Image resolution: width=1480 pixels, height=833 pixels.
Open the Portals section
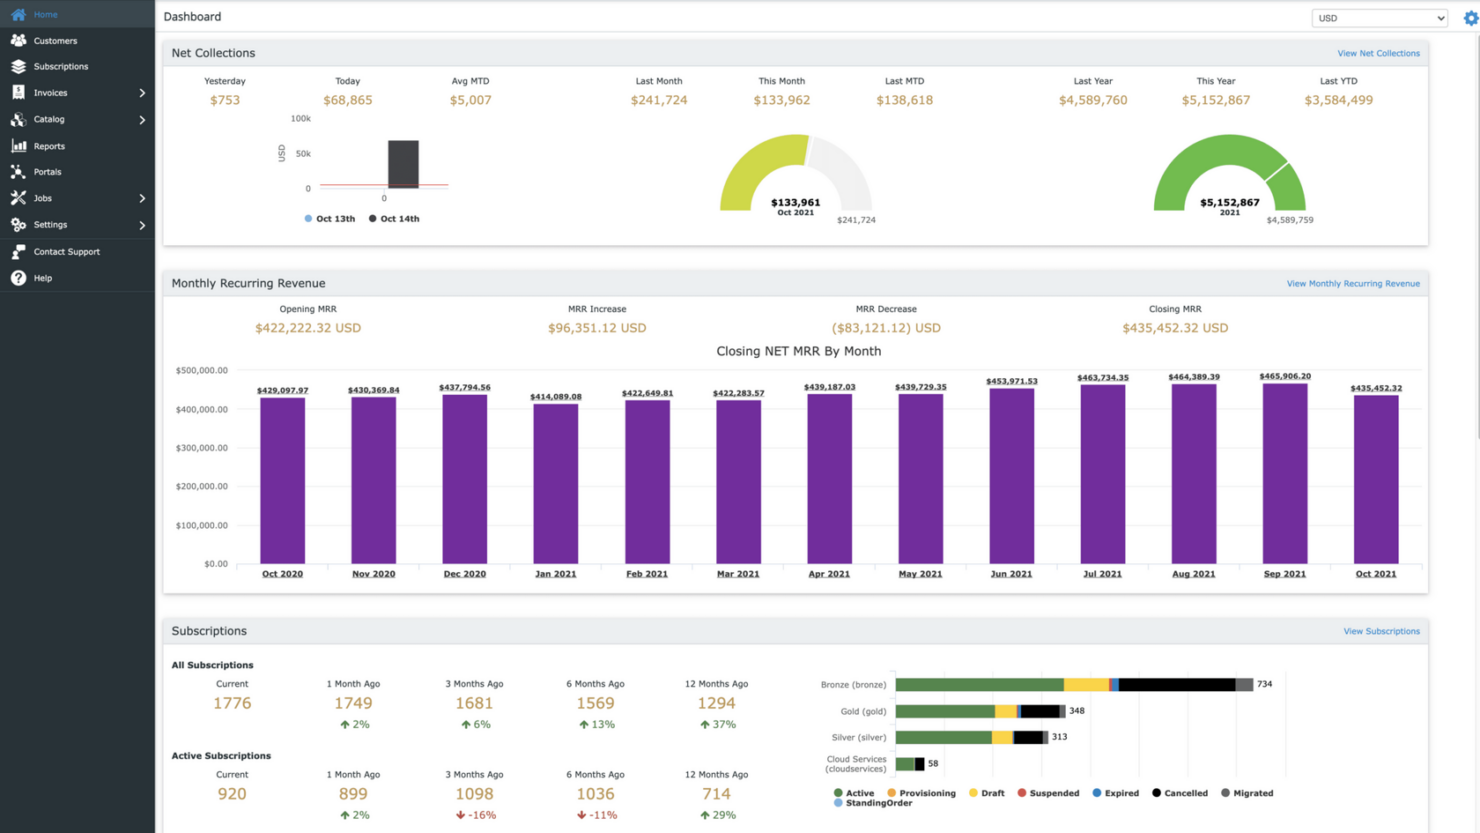45,171
